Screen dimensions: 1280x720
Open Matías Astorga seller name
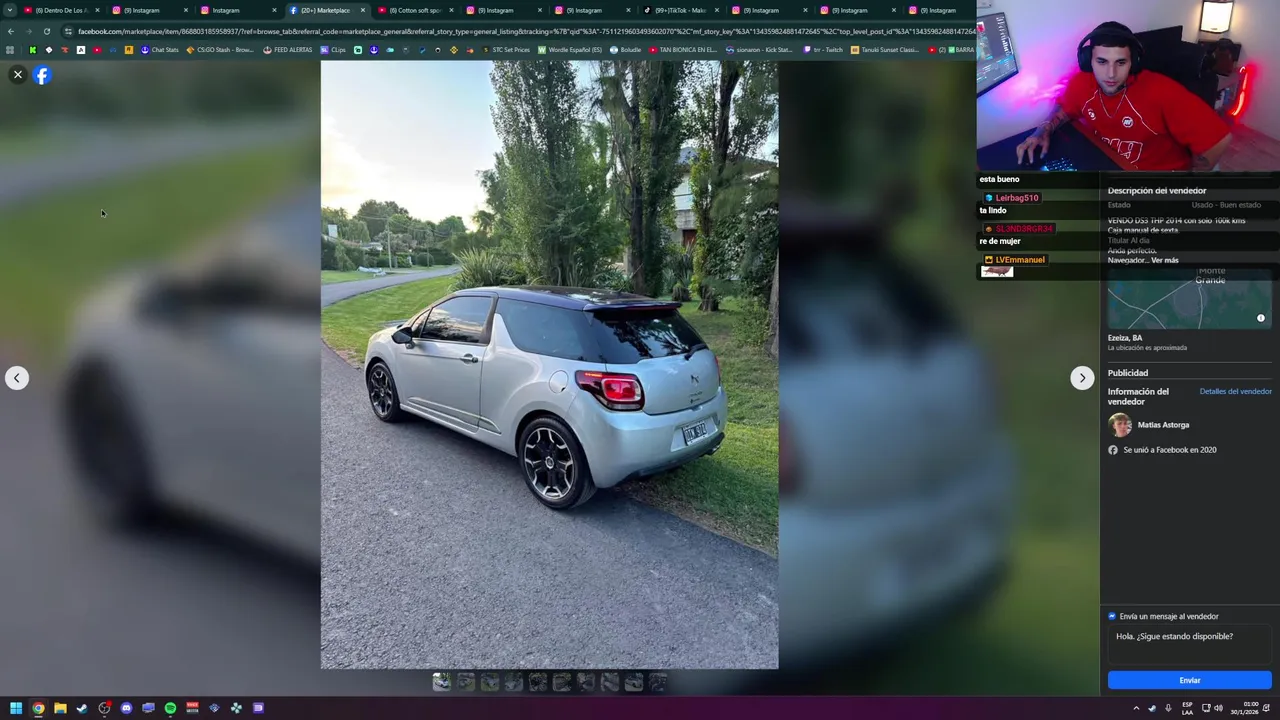1163,425
